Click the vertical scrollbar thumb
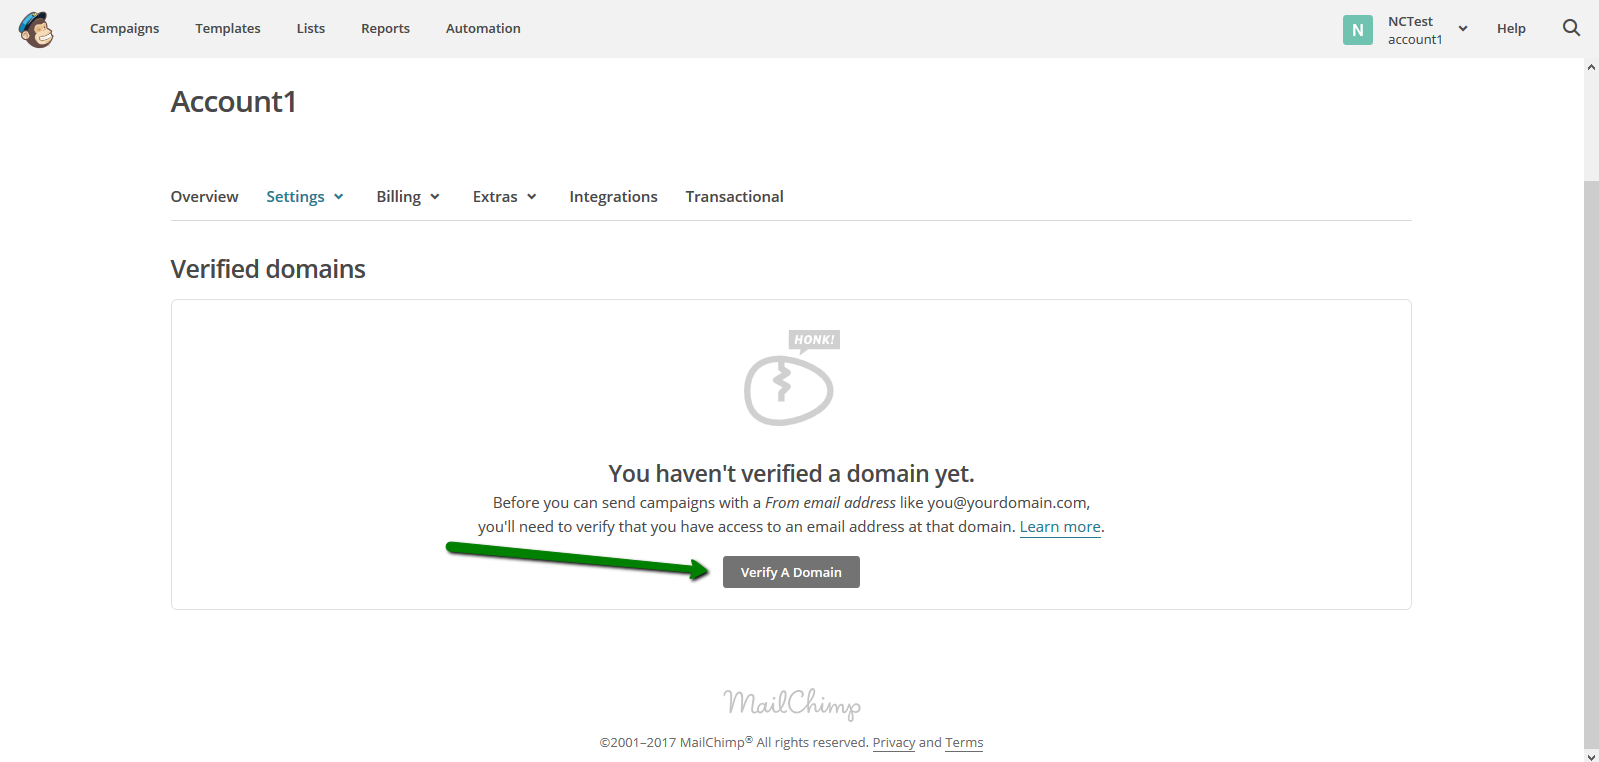The height and width of the screenshot is (762, 1599). pos(1591,465)
